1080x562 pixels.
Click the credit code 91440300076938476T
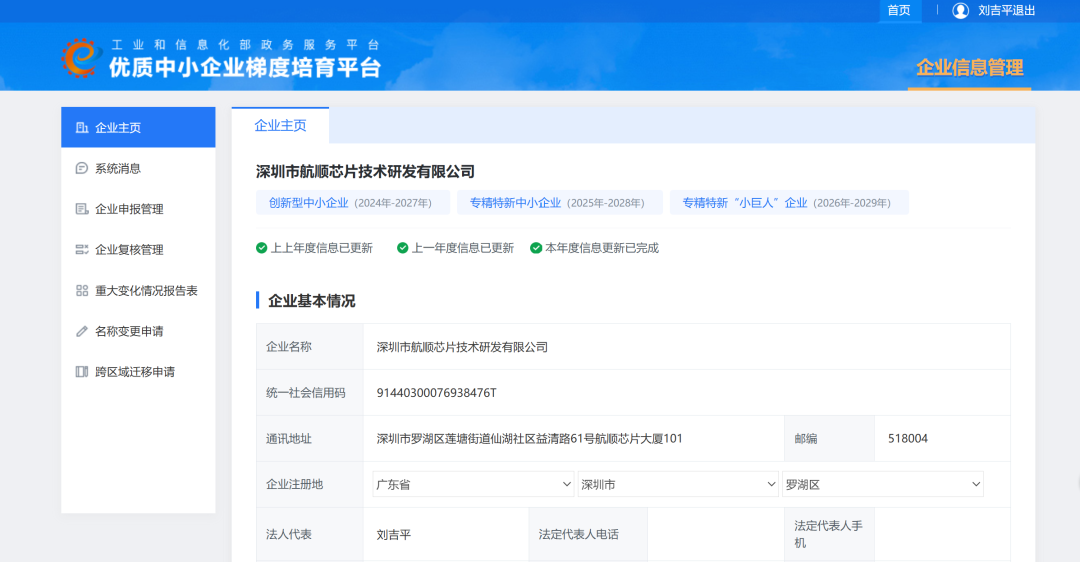(437, 393)
